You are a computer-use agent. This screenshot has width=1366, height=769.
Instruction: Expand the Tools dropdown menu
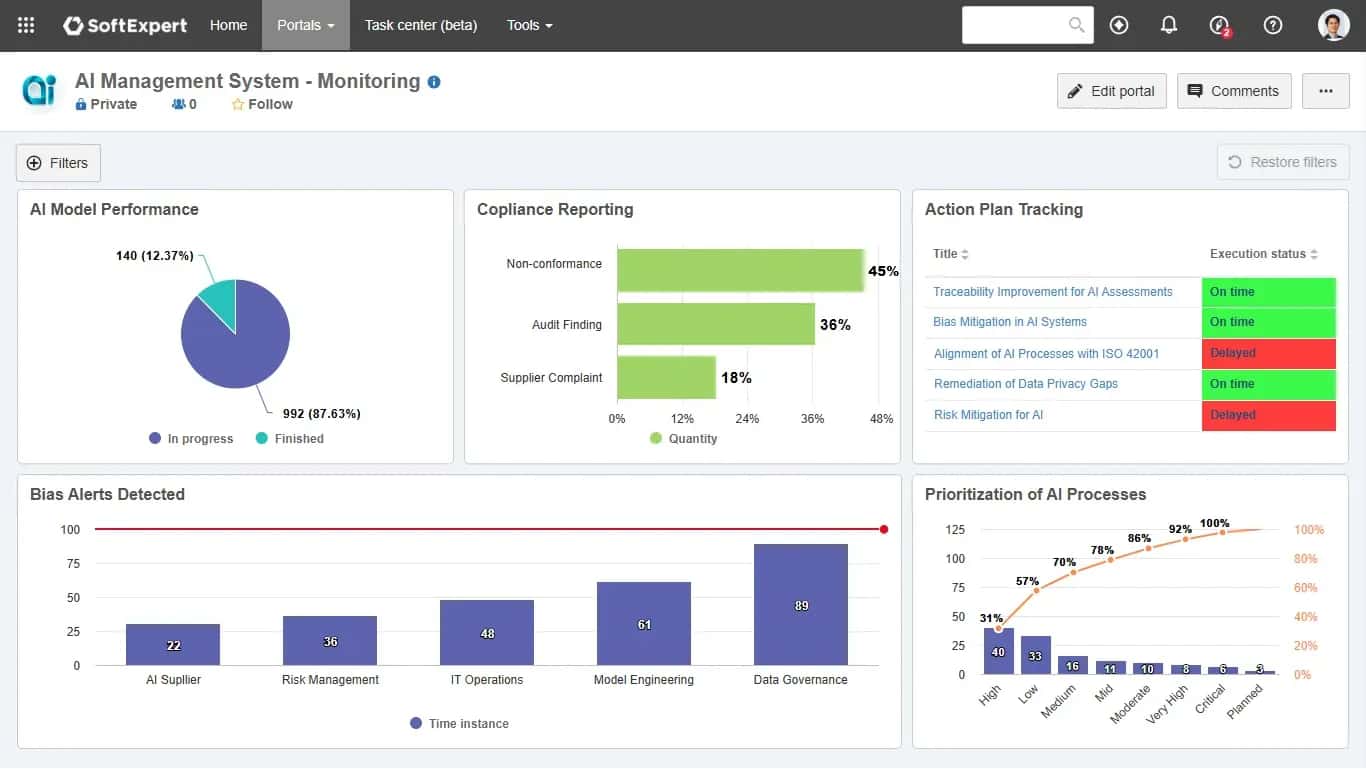point(529,25)
